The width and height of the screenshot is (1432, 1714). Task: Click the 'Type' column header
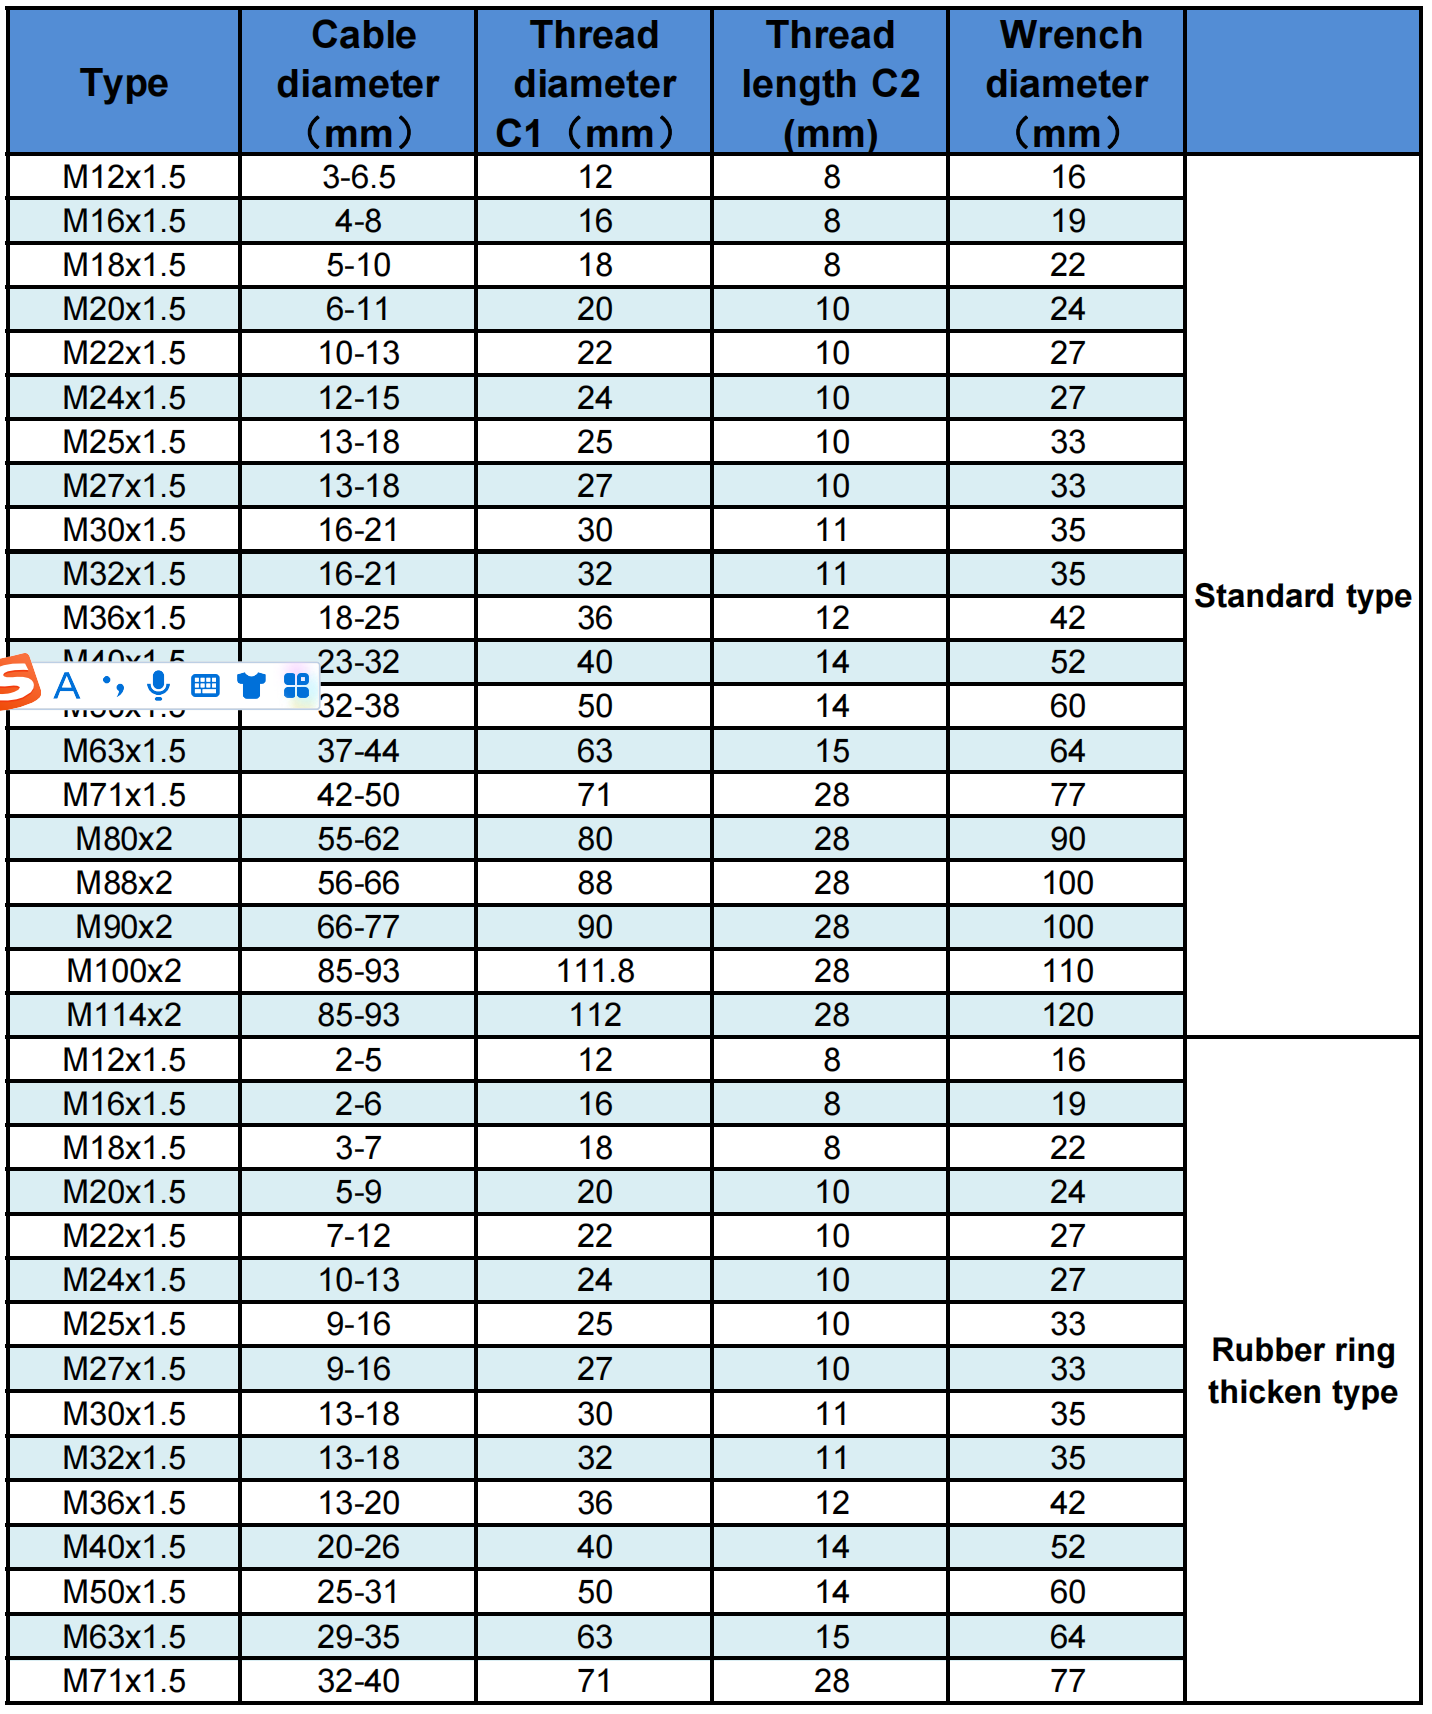tap(124, 82)
